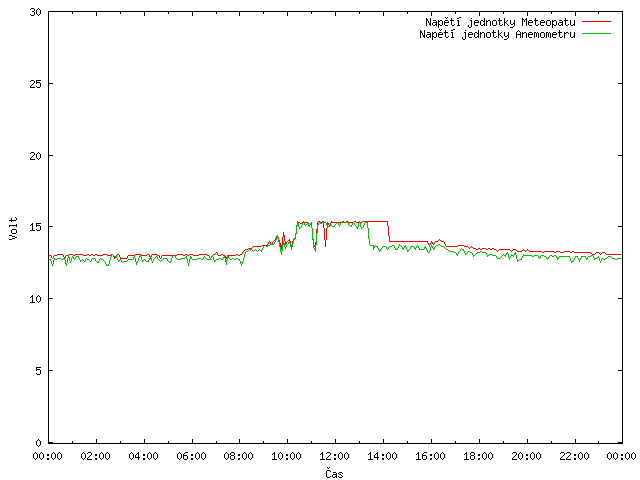
Task: Click the x-axis label 20:00
Action: (526, 456)
